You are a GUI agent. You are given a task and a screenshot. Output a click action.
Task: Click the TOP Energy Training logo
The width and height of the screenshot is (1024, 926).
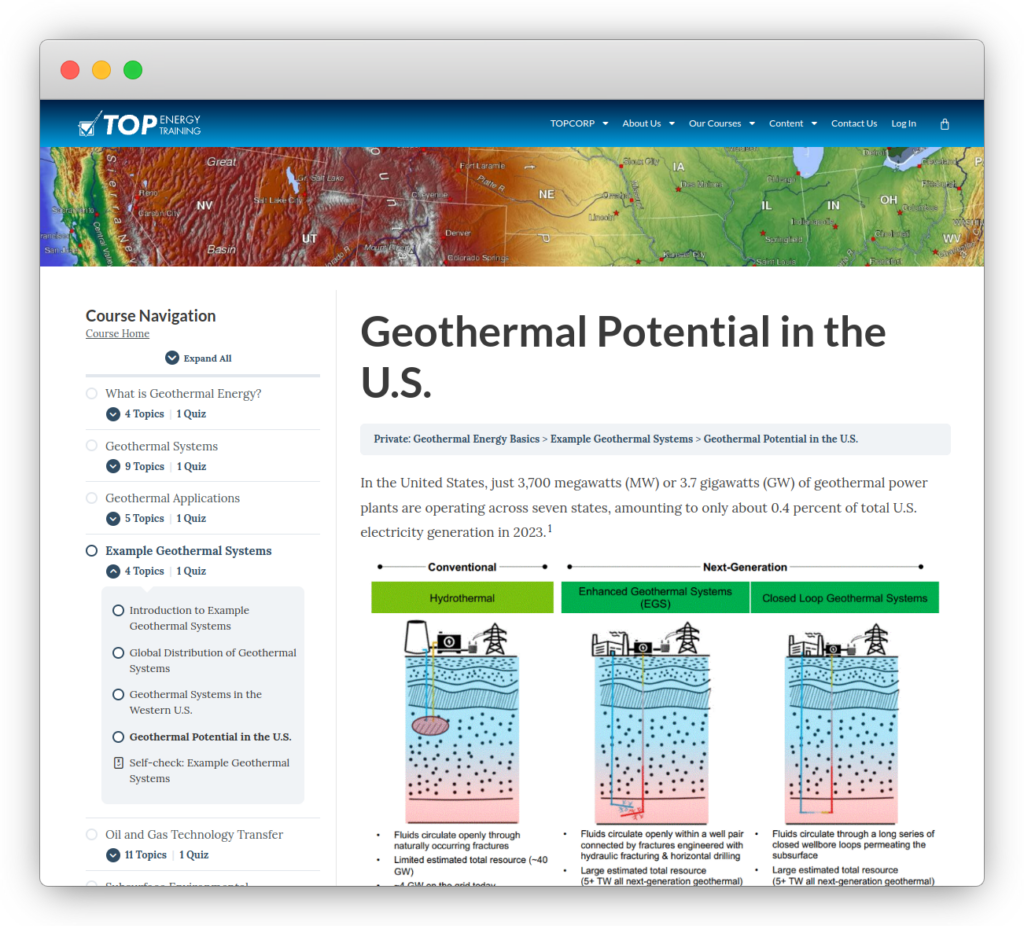pos(139,124)
